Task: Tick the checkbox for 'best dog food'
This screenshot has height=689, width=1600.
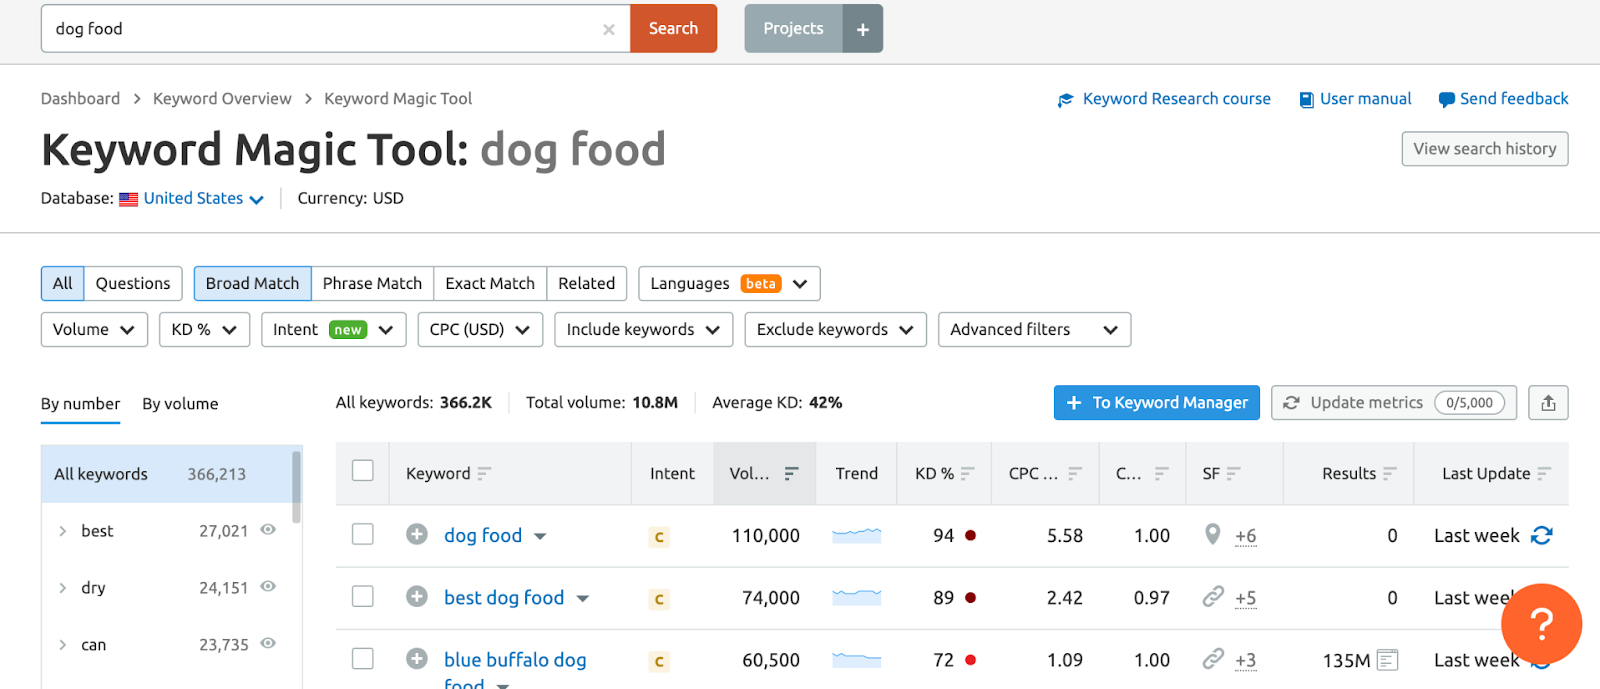Action: (363, 597)
